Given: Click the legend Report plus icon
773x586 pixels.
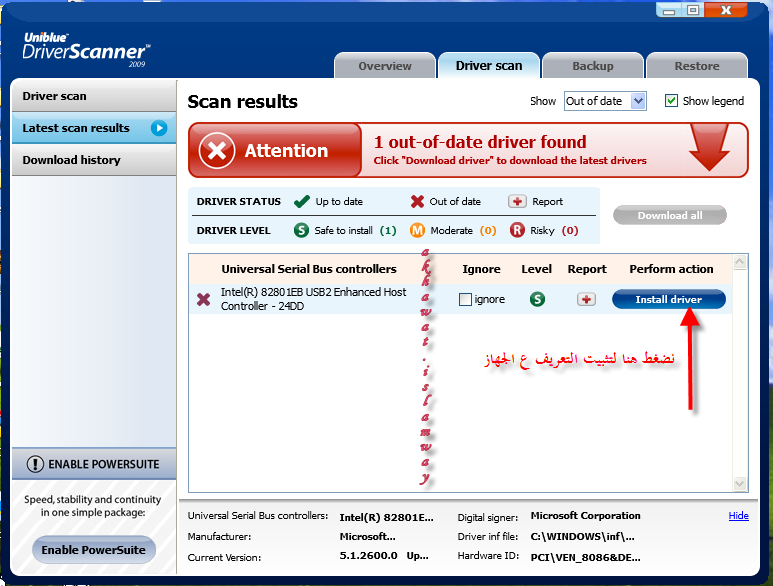Looking at the screenshot, I should [517, 201].
